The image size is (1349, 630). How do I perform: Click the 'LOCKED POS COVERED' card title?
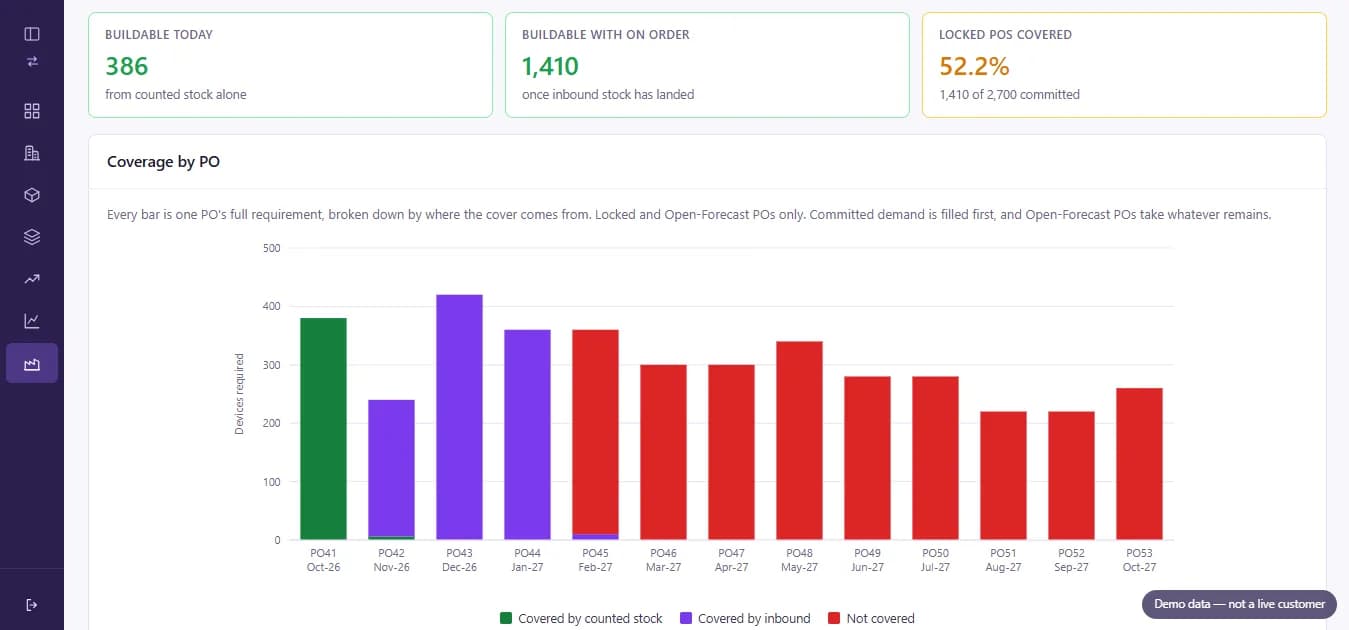(x=1005, y=35)
